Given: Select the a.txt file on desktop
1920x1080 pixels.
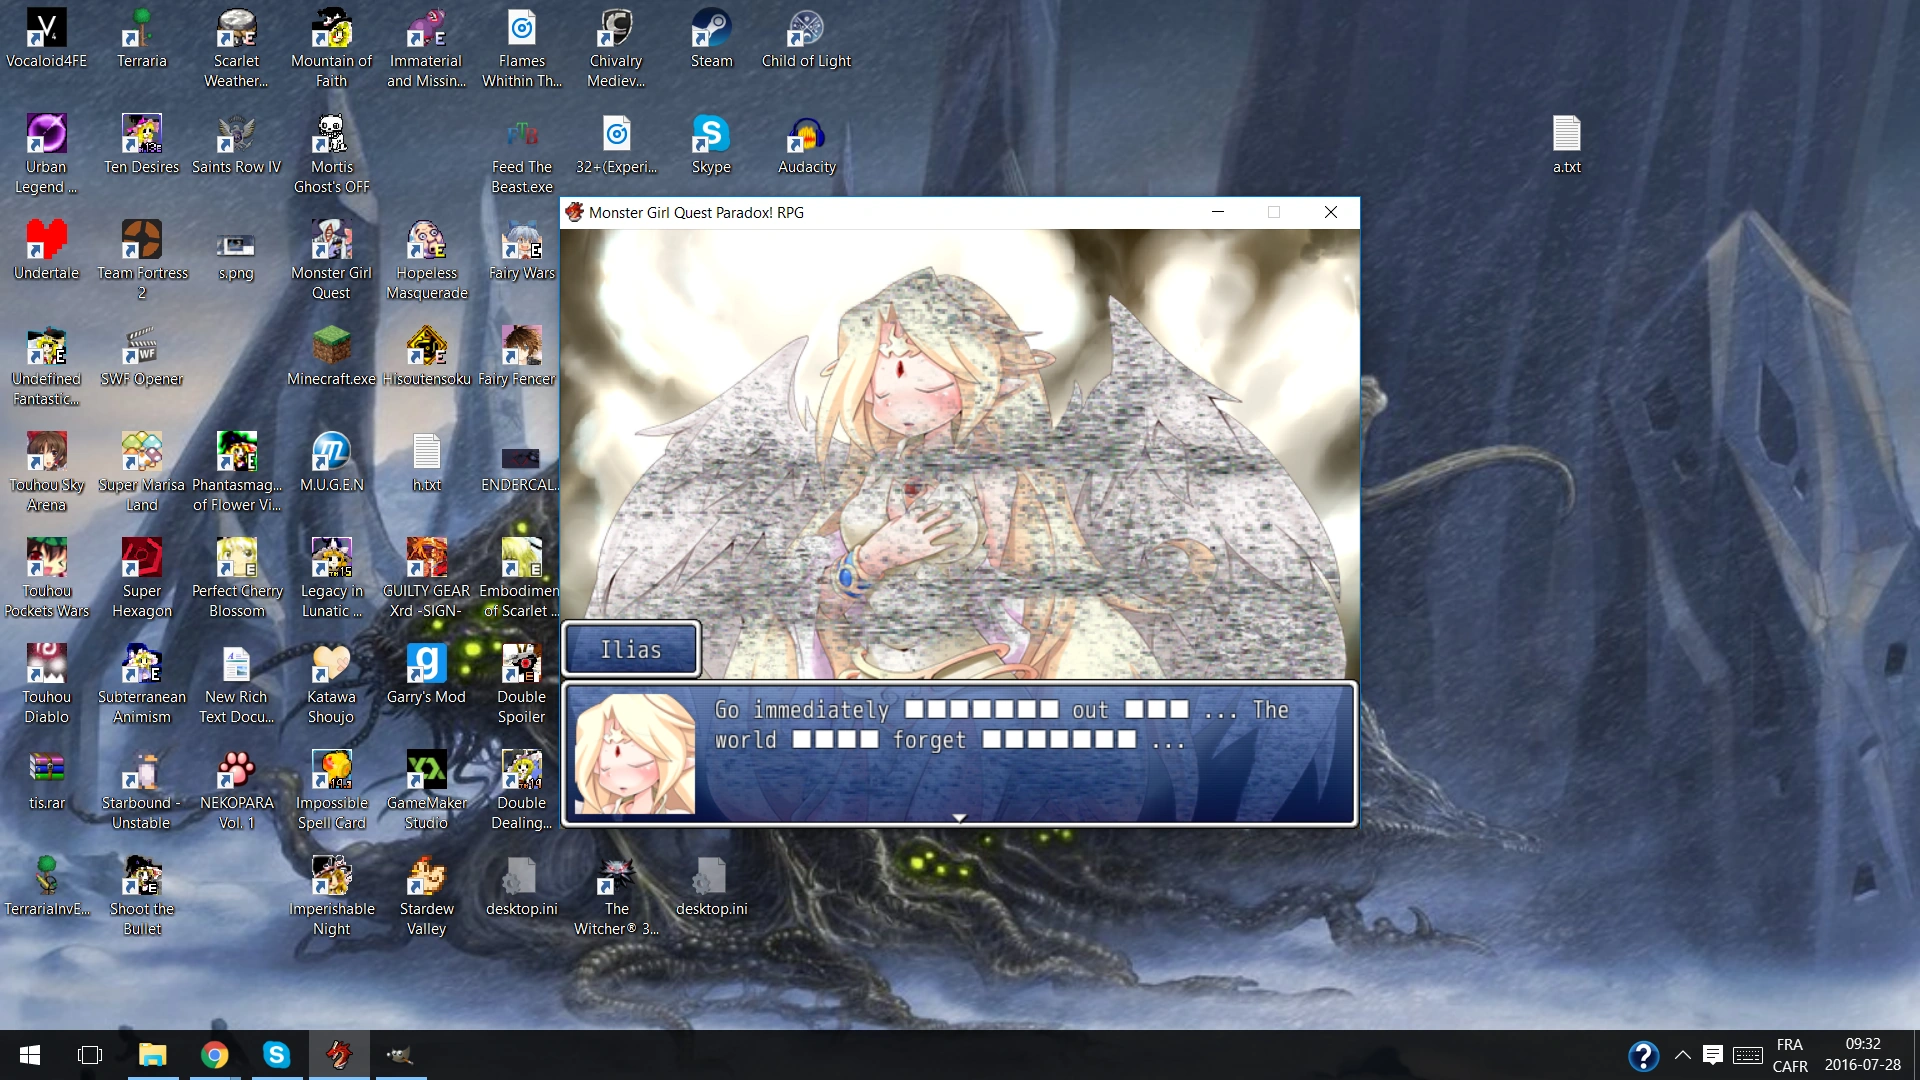Looking at the screenshot, I should tap(1566, 143).
